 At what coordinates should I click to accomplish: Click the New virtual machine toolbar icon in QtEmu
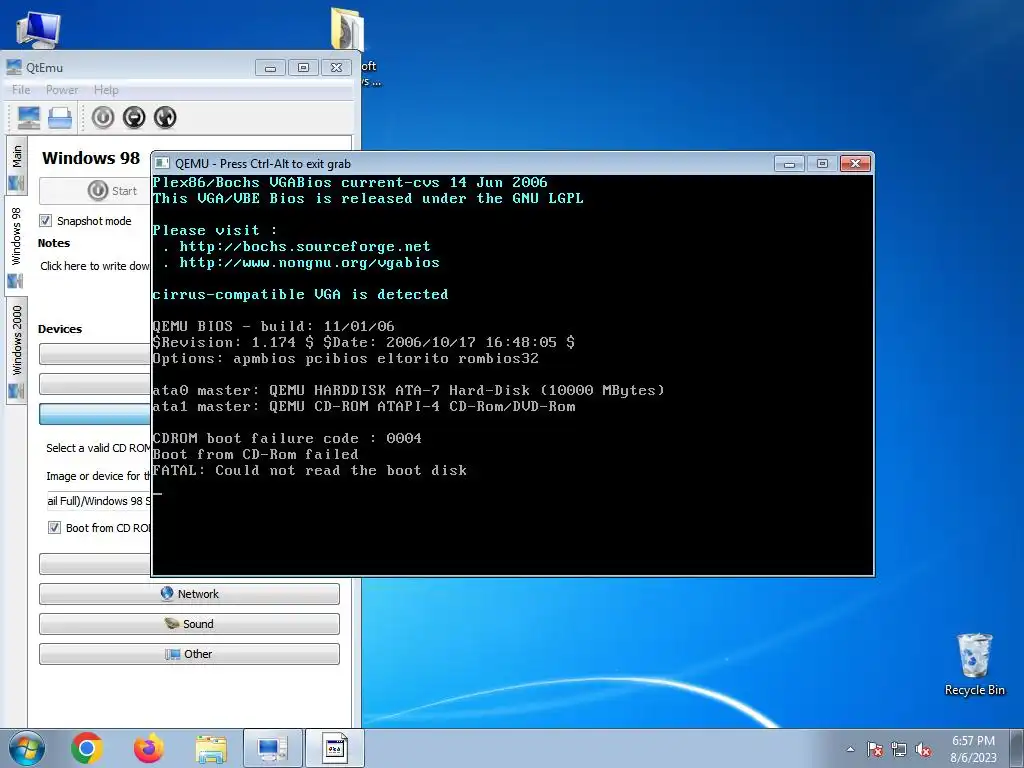pos(29,118)
